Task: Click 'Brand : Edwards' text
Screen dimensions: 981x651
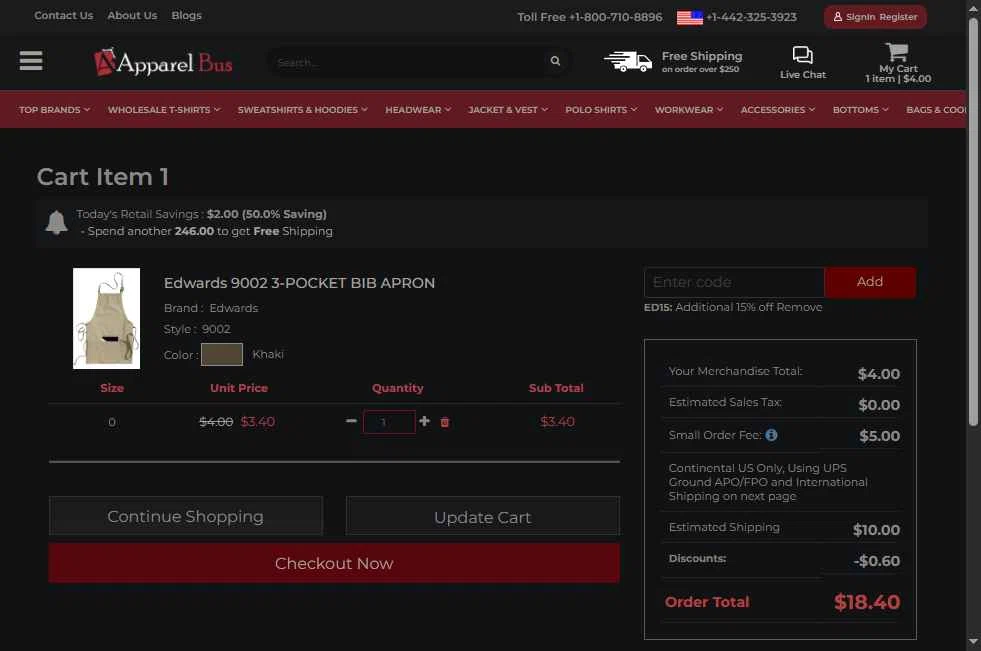Action: (211, 308)
